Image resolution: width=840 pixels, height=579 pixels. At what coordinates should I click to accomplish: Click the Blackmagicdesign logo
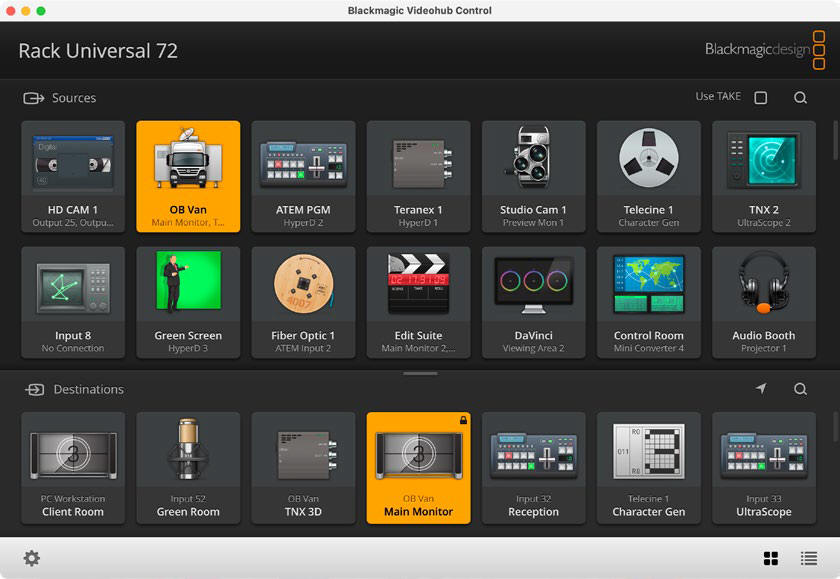coord(765,50)
